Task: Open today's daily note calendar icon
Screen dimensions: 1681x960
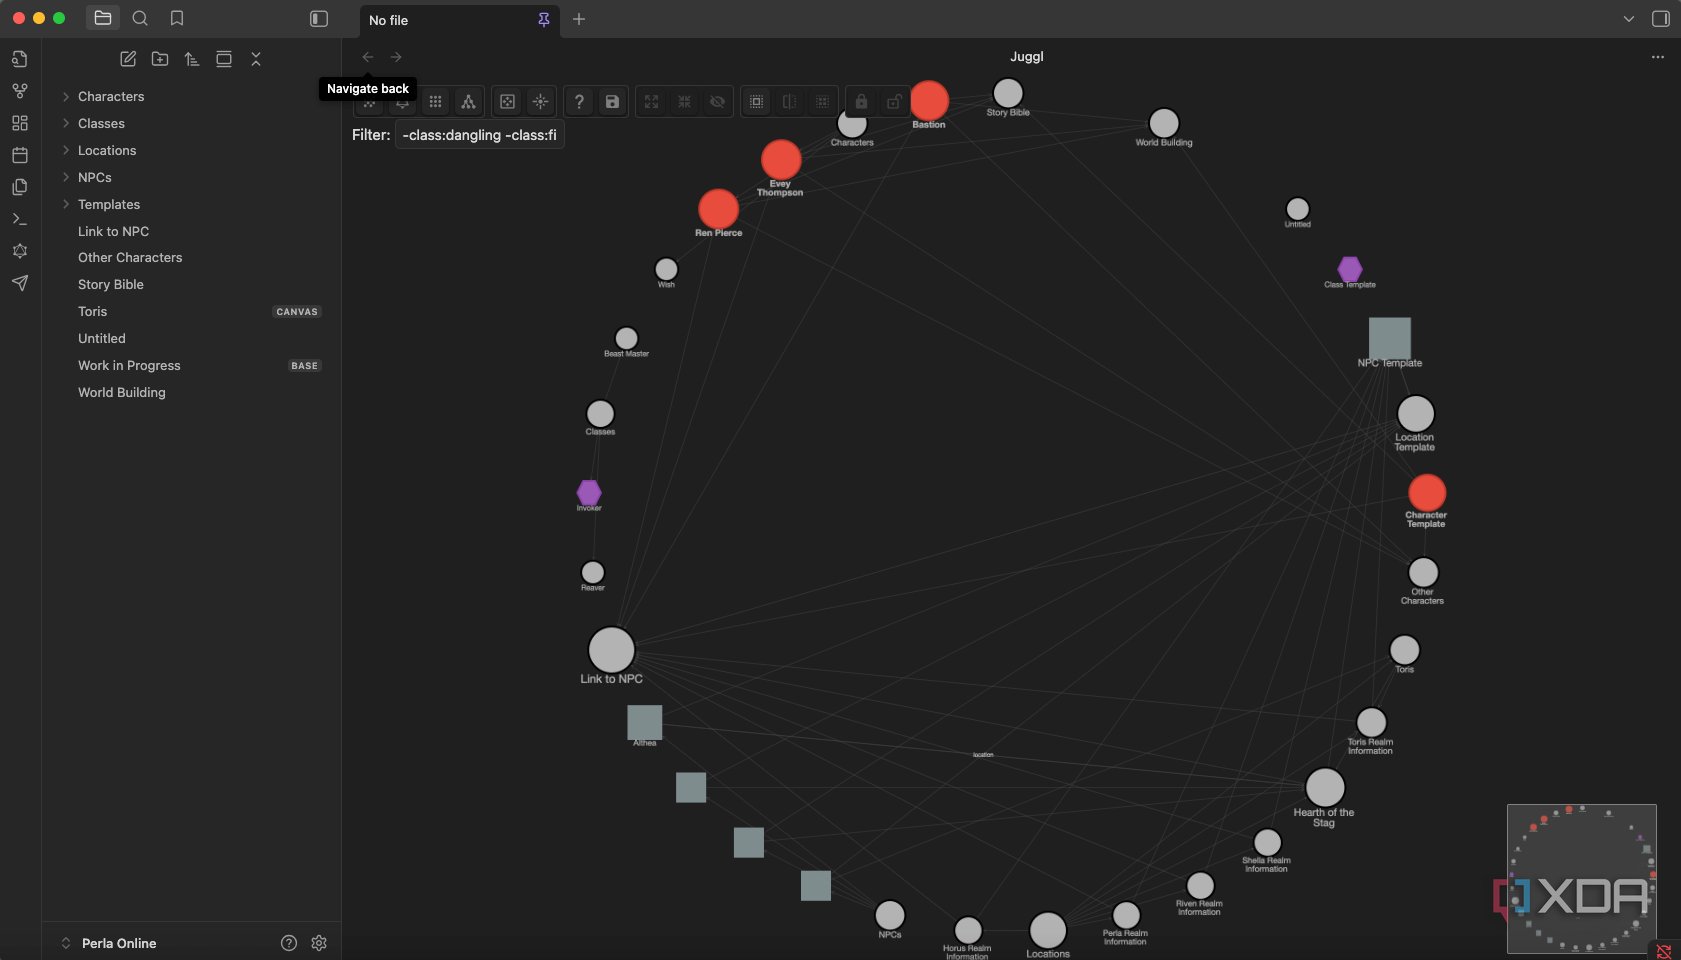Action: pyautogui.click(x=20, y=155)
